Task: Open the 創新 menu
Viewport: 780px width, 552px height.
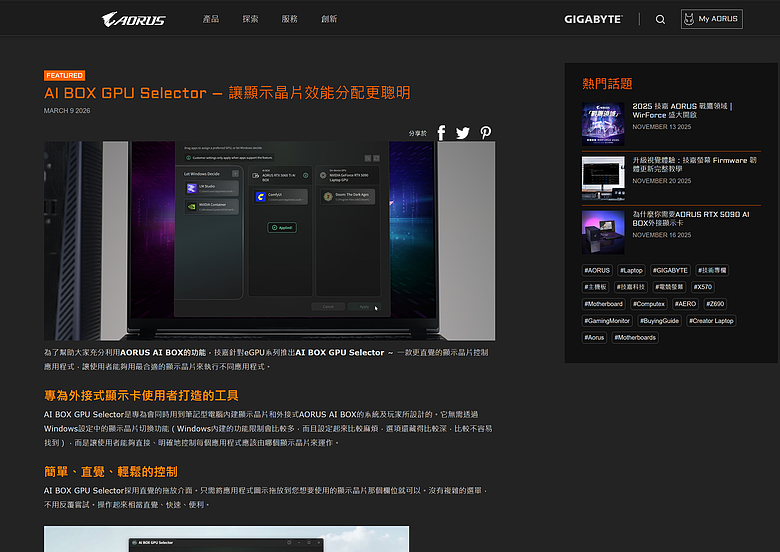Action: 329,19
